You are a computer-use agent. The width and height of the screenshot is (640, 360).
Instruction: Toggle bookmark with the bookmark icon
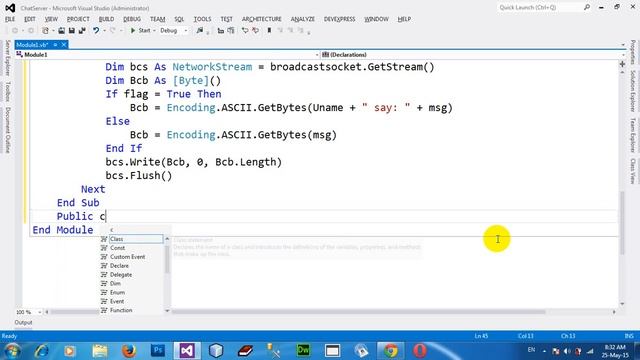pos(269,31)
